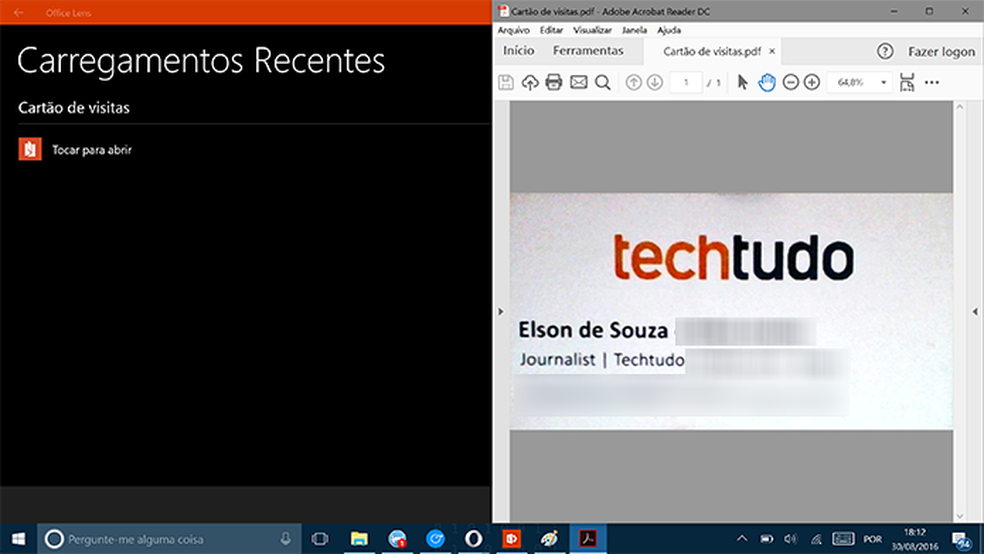
Task: Open the Action Center notifications icon
Action: [961, 539]
